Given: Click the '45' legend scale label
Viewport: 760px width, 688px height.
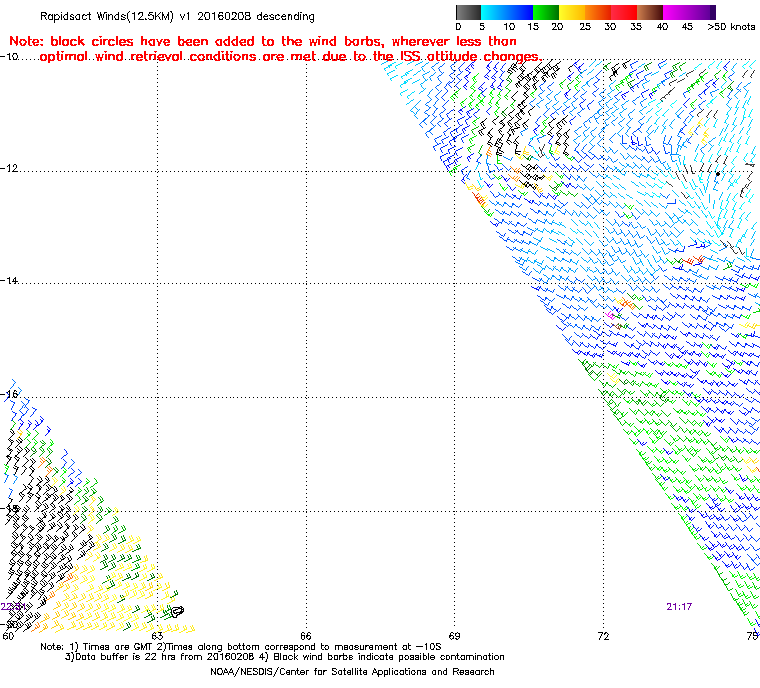Looking at the screenshot, I should [687, 27].
